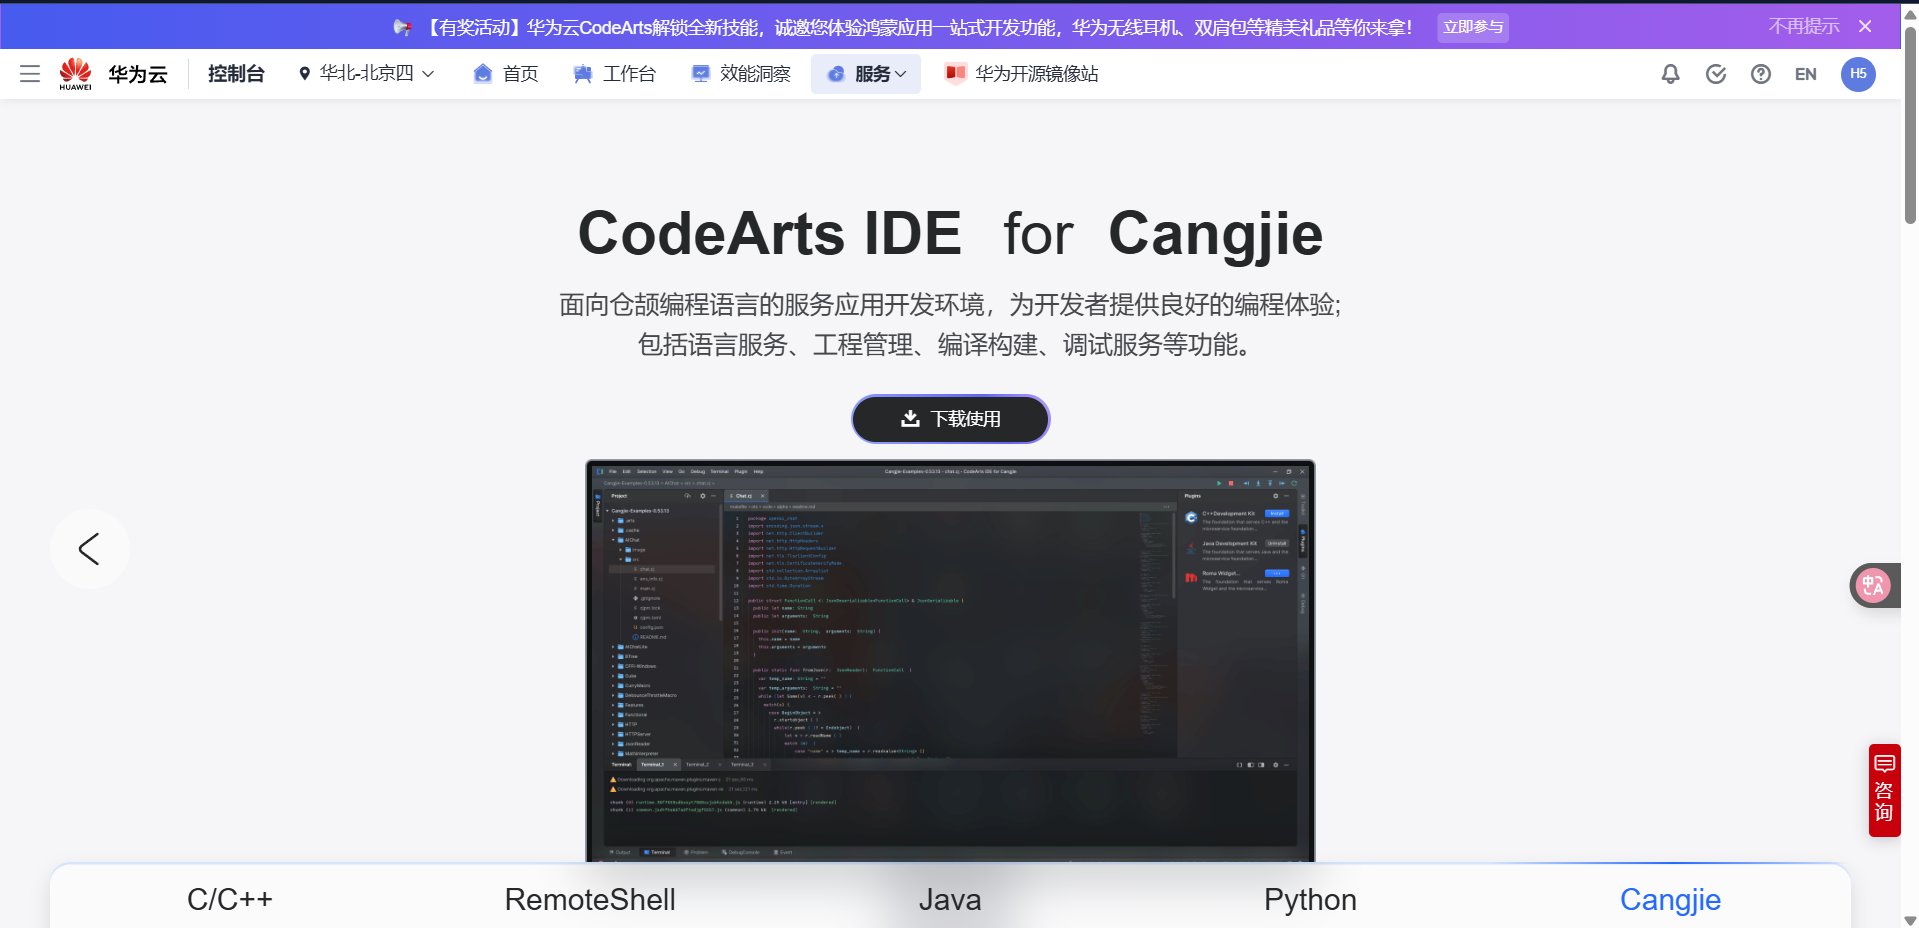Click the floating translate icon
The height and width of the screenshot is (928, 1919).
coord(1874,585)
